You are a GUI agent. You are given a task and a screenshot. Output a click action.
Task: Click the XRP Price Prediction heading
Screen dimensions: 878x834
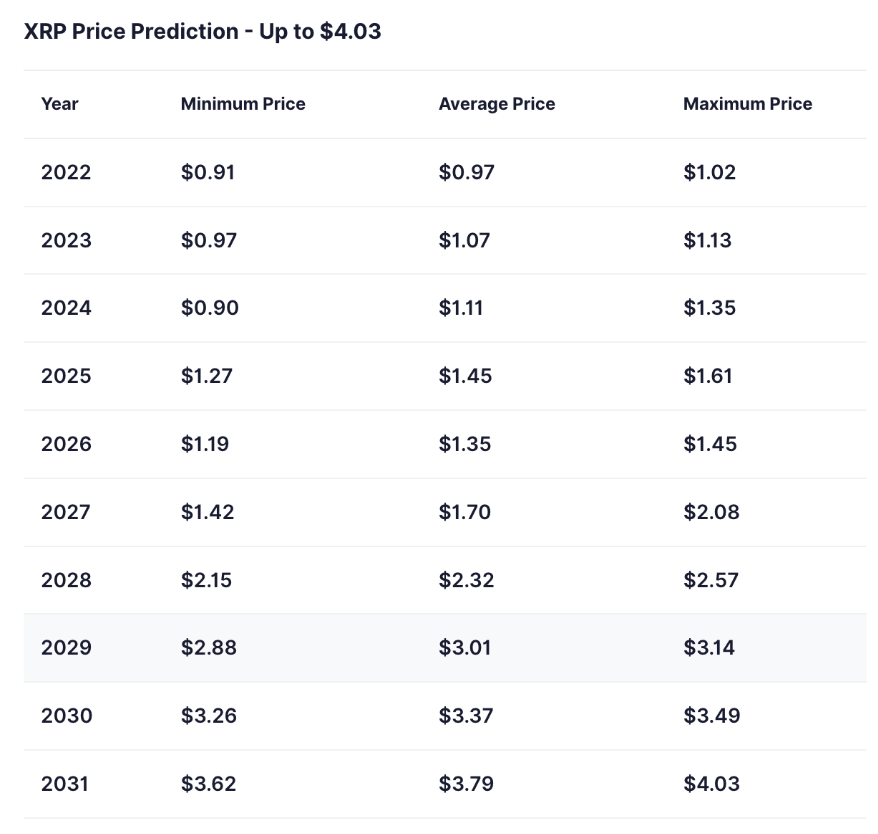202,32
